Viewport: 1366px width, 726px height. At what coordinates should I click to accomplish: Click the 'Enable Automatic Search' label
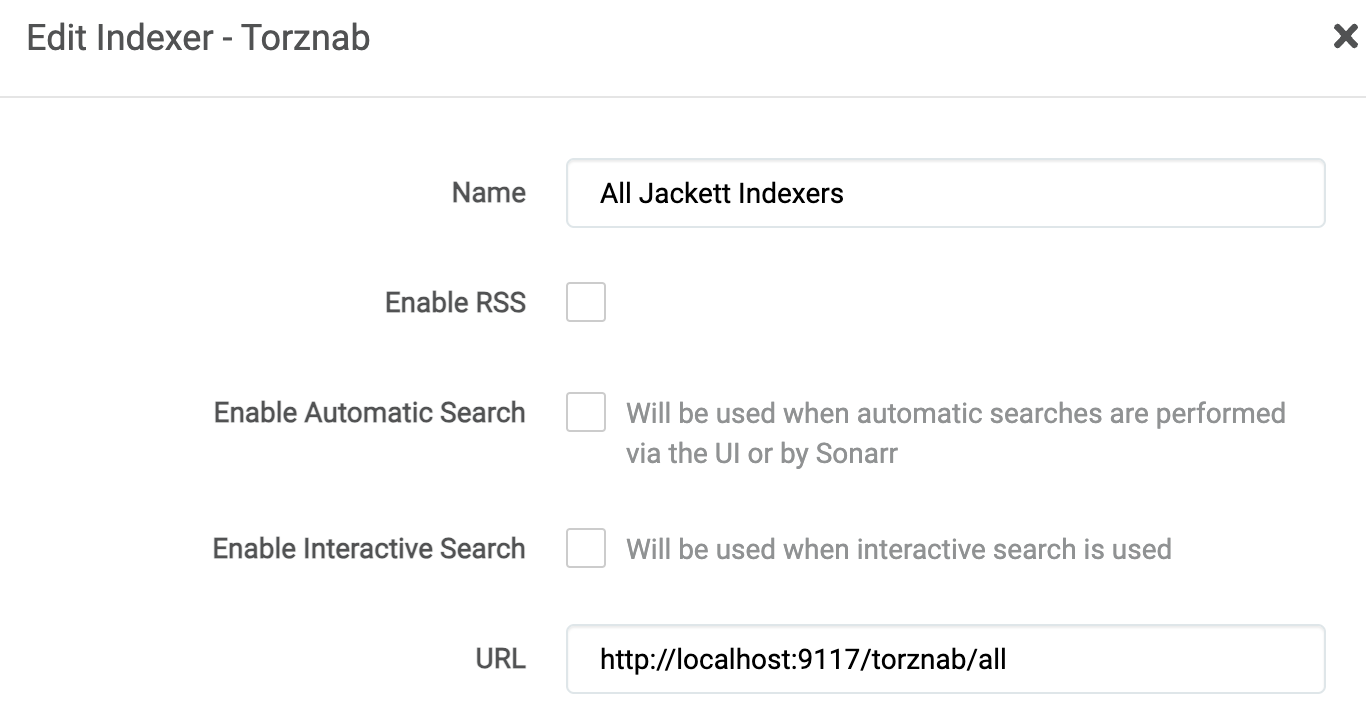(368, 413)
